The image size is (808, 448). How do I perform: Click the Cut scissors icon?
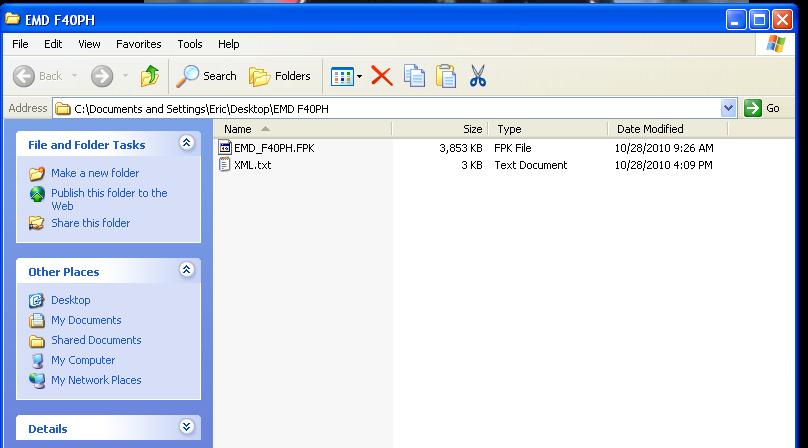coord(478,76)
